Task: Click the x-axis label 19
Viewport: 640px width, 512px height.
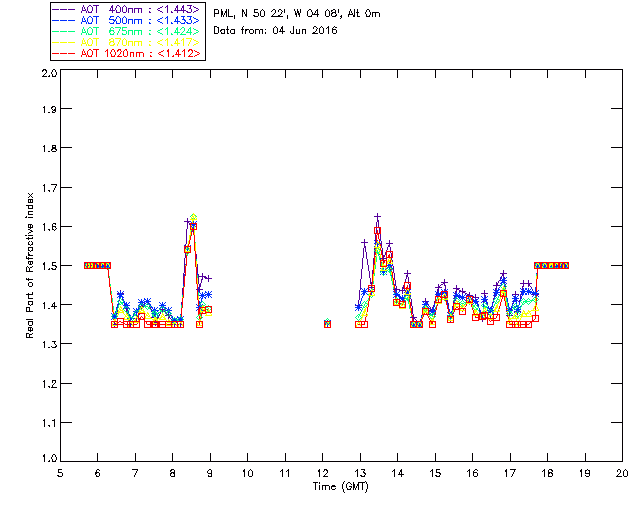Action: (x=585, y=473)
